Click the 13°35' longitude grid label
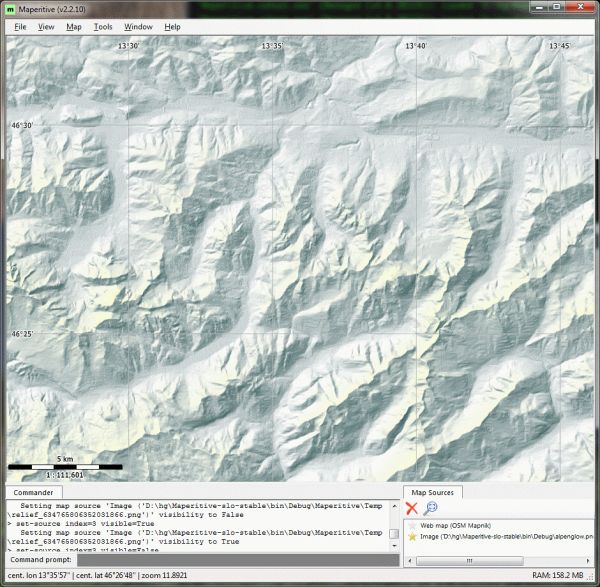600x587 pixels. [272, 46]
